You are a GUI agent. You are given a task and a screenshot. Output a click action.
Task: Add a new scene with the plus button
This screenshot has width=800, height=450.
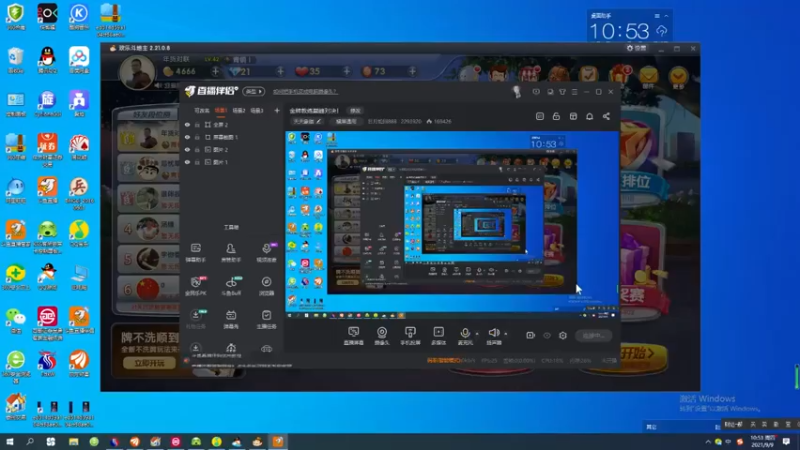(x=277, y=110)
